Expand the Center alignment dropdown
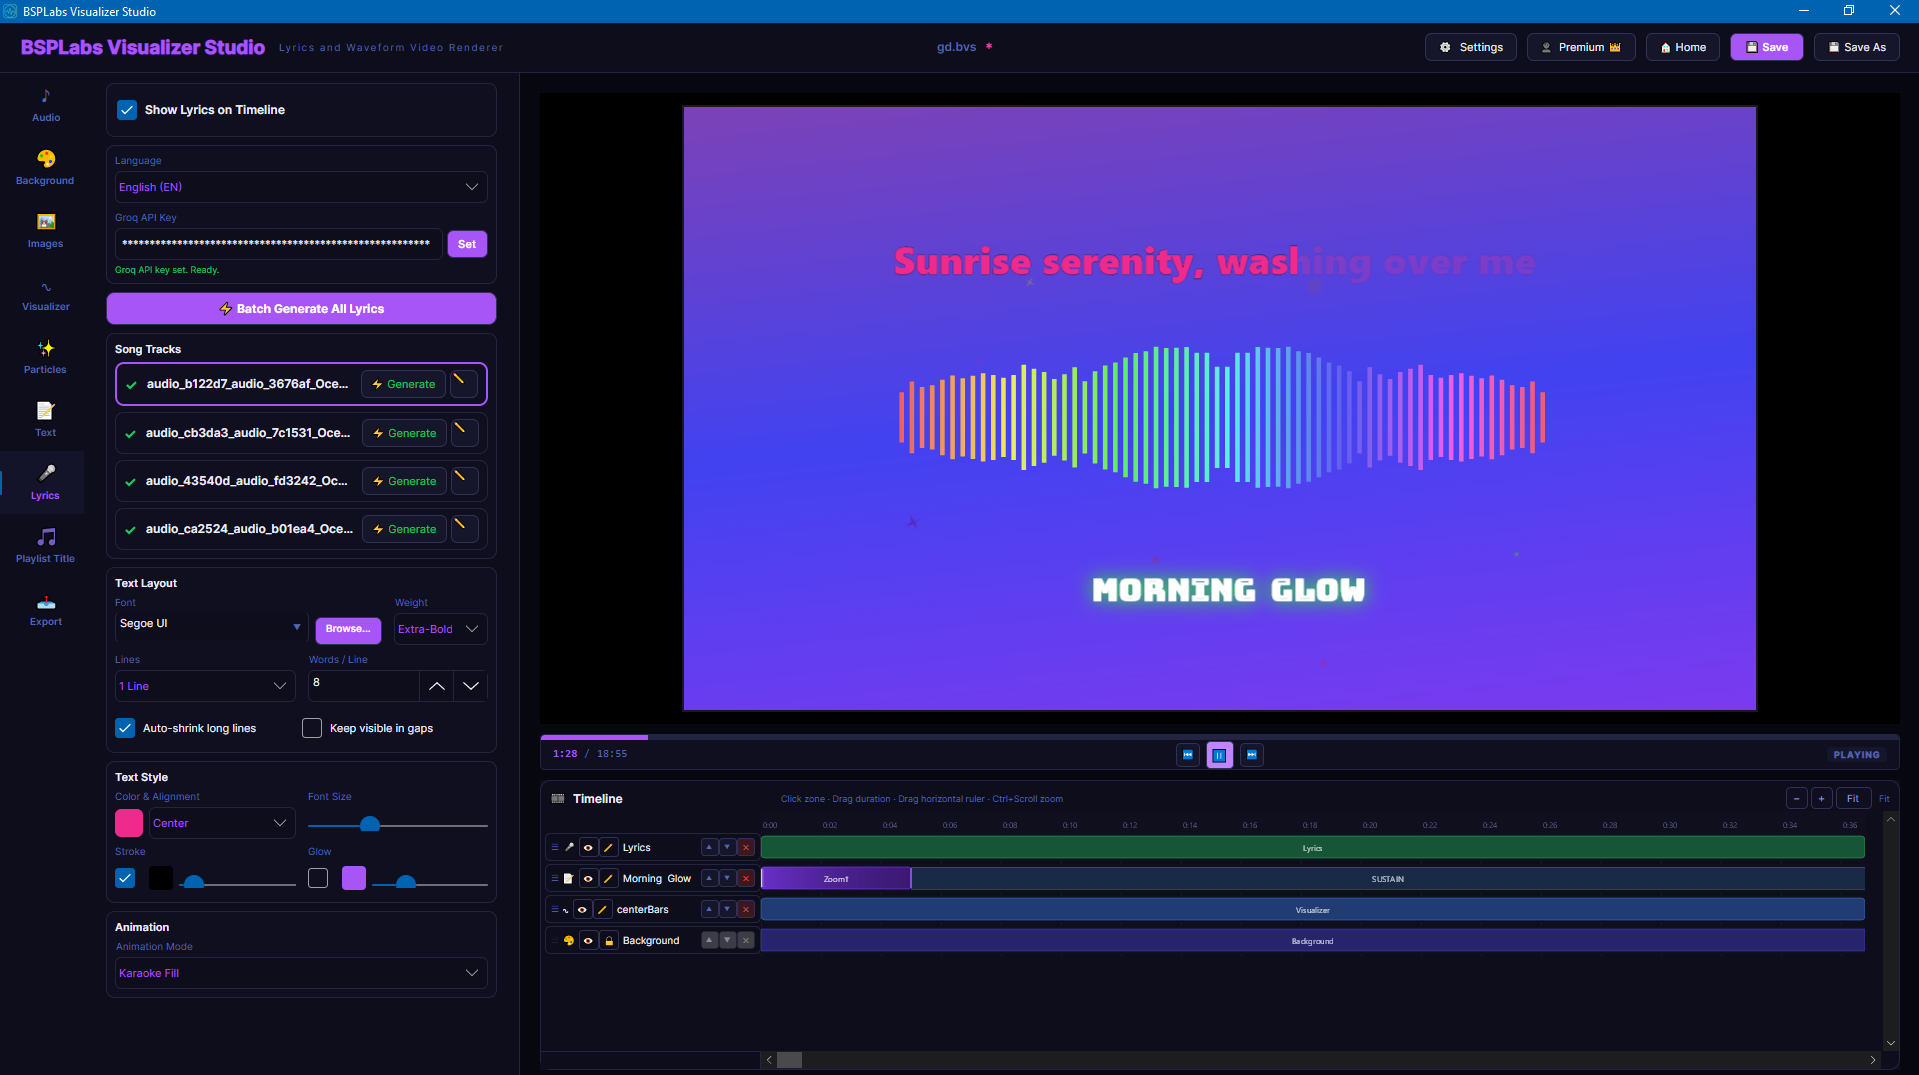Screen dimensions: 1919x1075 click(x=222, y=823)
